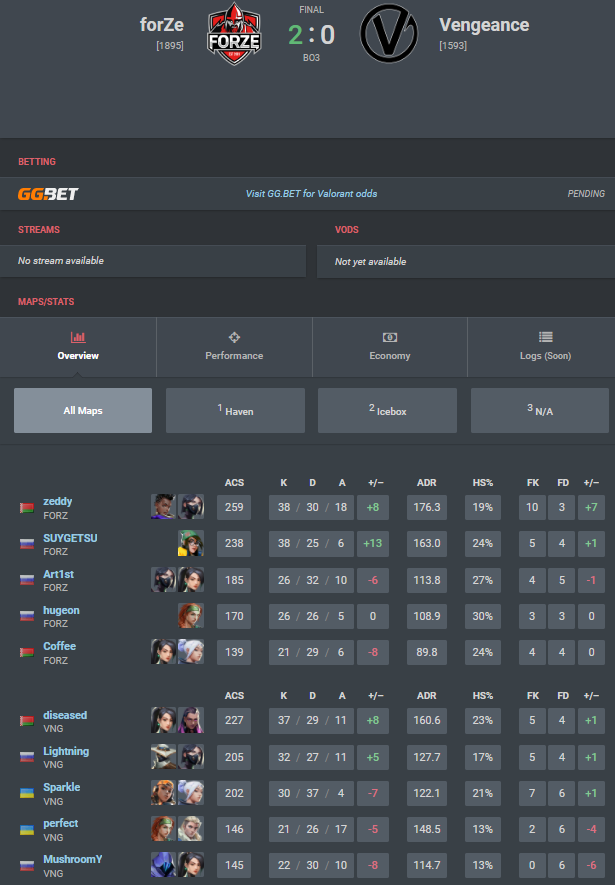Click Art1st's Sage agent icon
Viewport: 615px width, 885px height.
(191, 580)
